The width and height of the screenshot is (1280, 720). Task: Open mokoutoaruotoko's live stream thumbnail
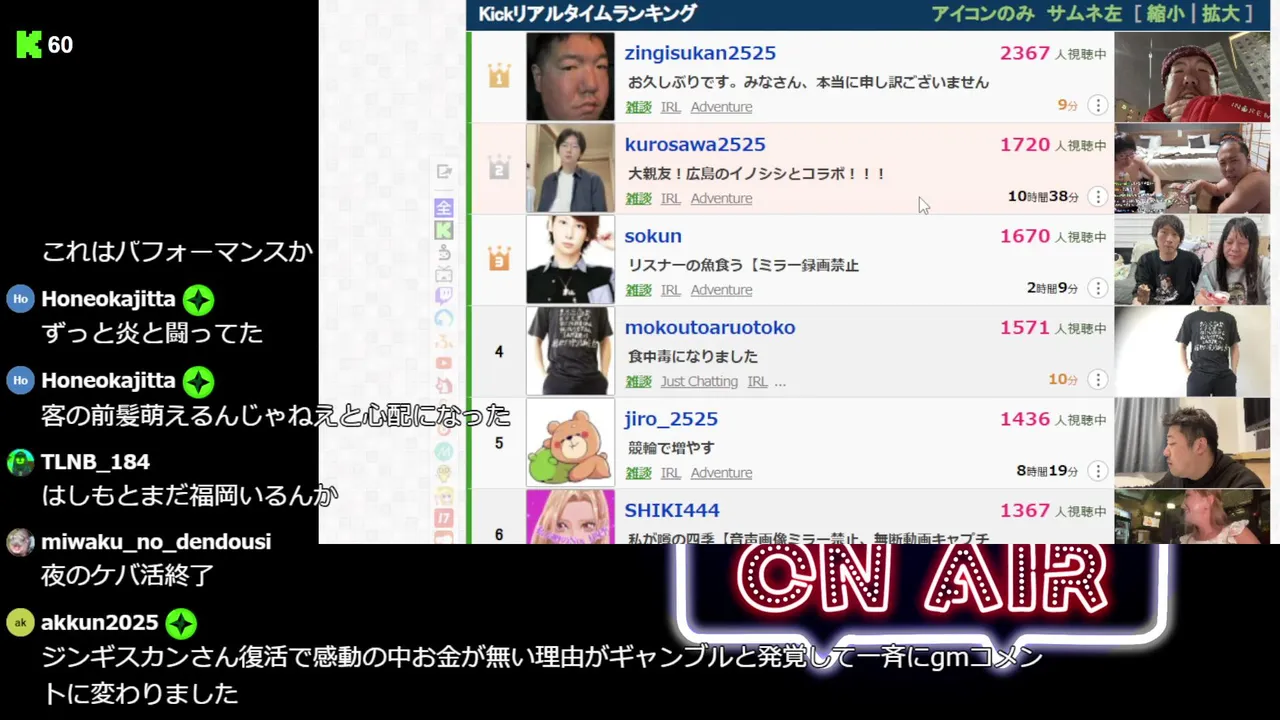1192,351
